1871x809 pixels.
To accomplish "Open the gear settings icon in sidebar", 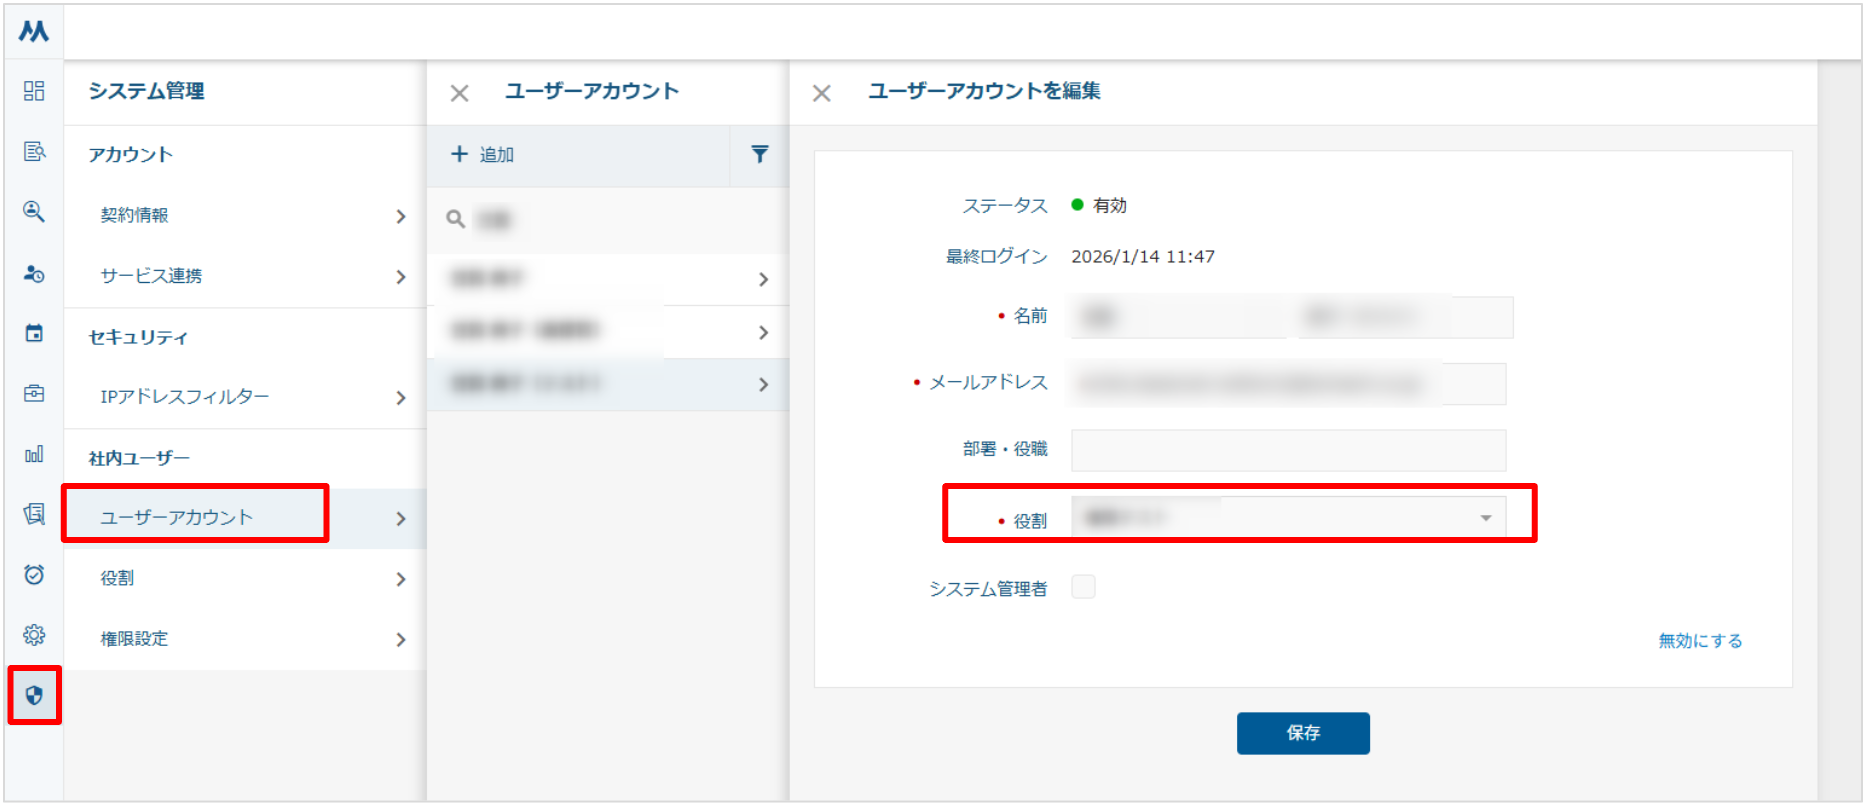I will [x=34, y=635].
